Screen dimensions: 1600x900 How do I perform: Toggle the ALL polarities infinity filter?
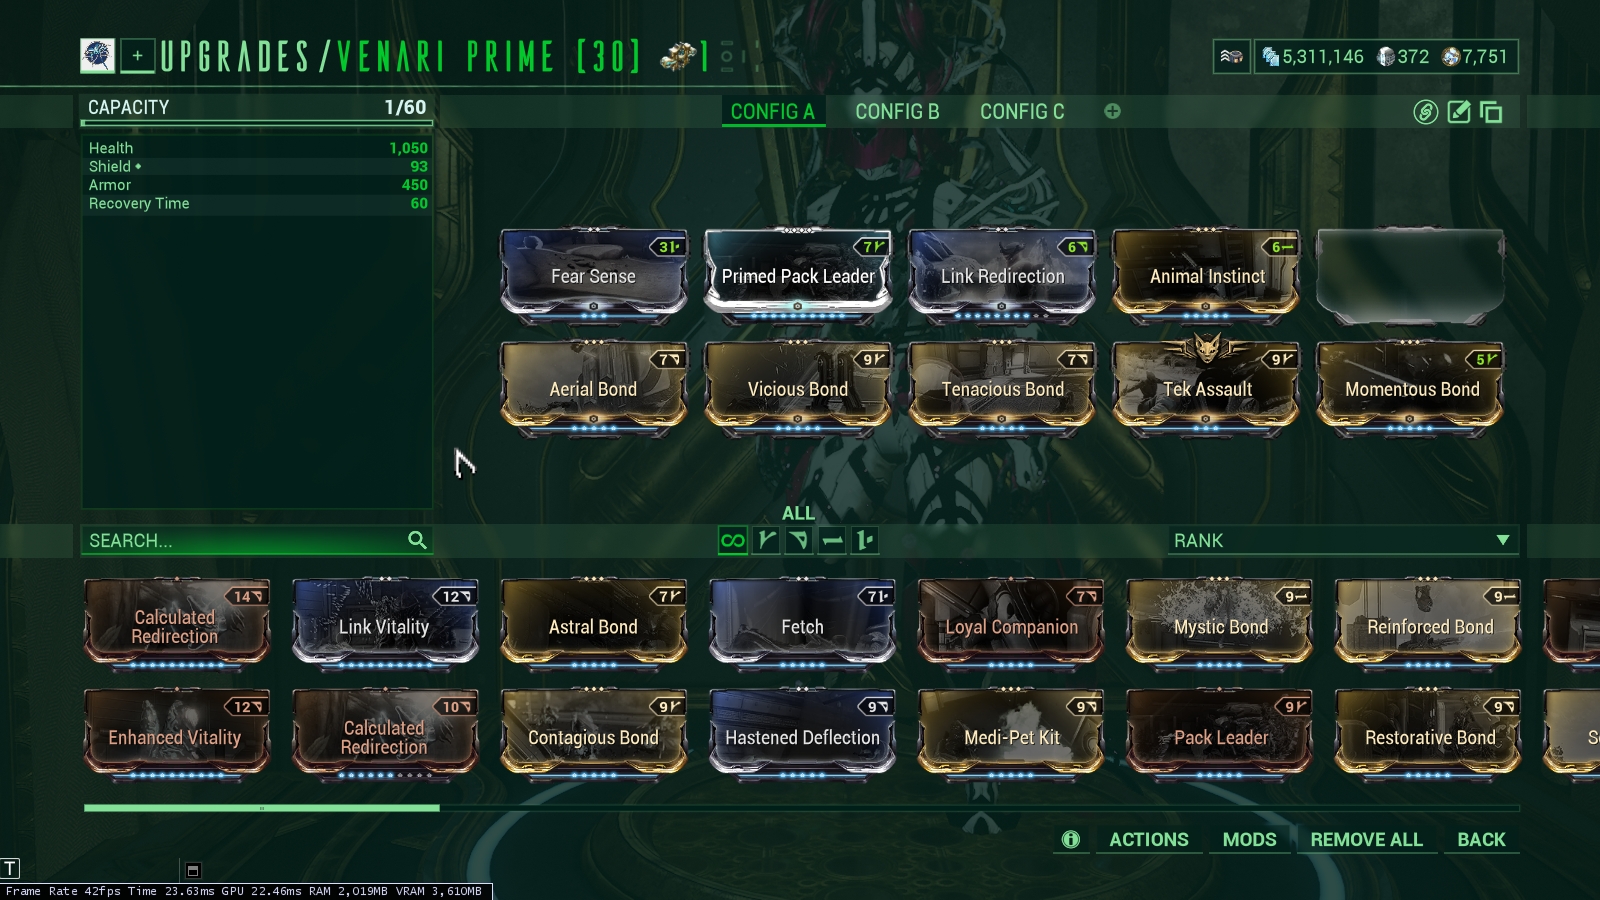tap(733, 541)
